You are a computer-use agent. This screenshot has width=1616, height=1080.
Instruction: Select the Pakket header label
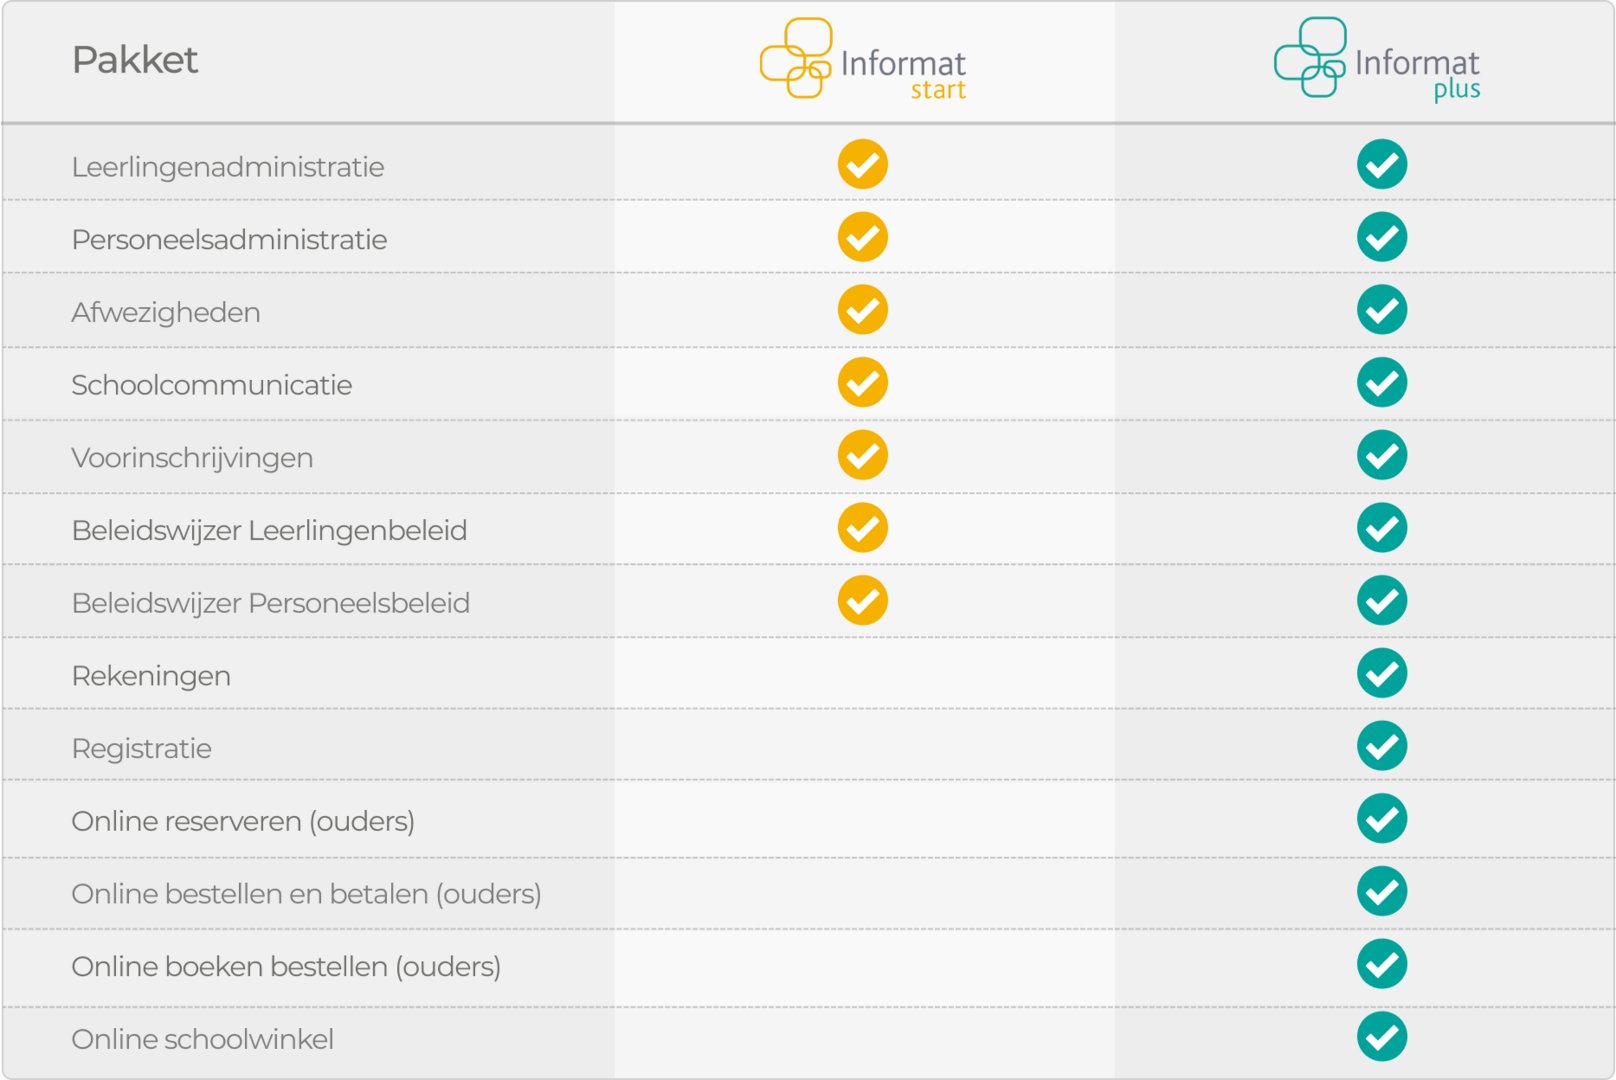[x=135, y=61]
